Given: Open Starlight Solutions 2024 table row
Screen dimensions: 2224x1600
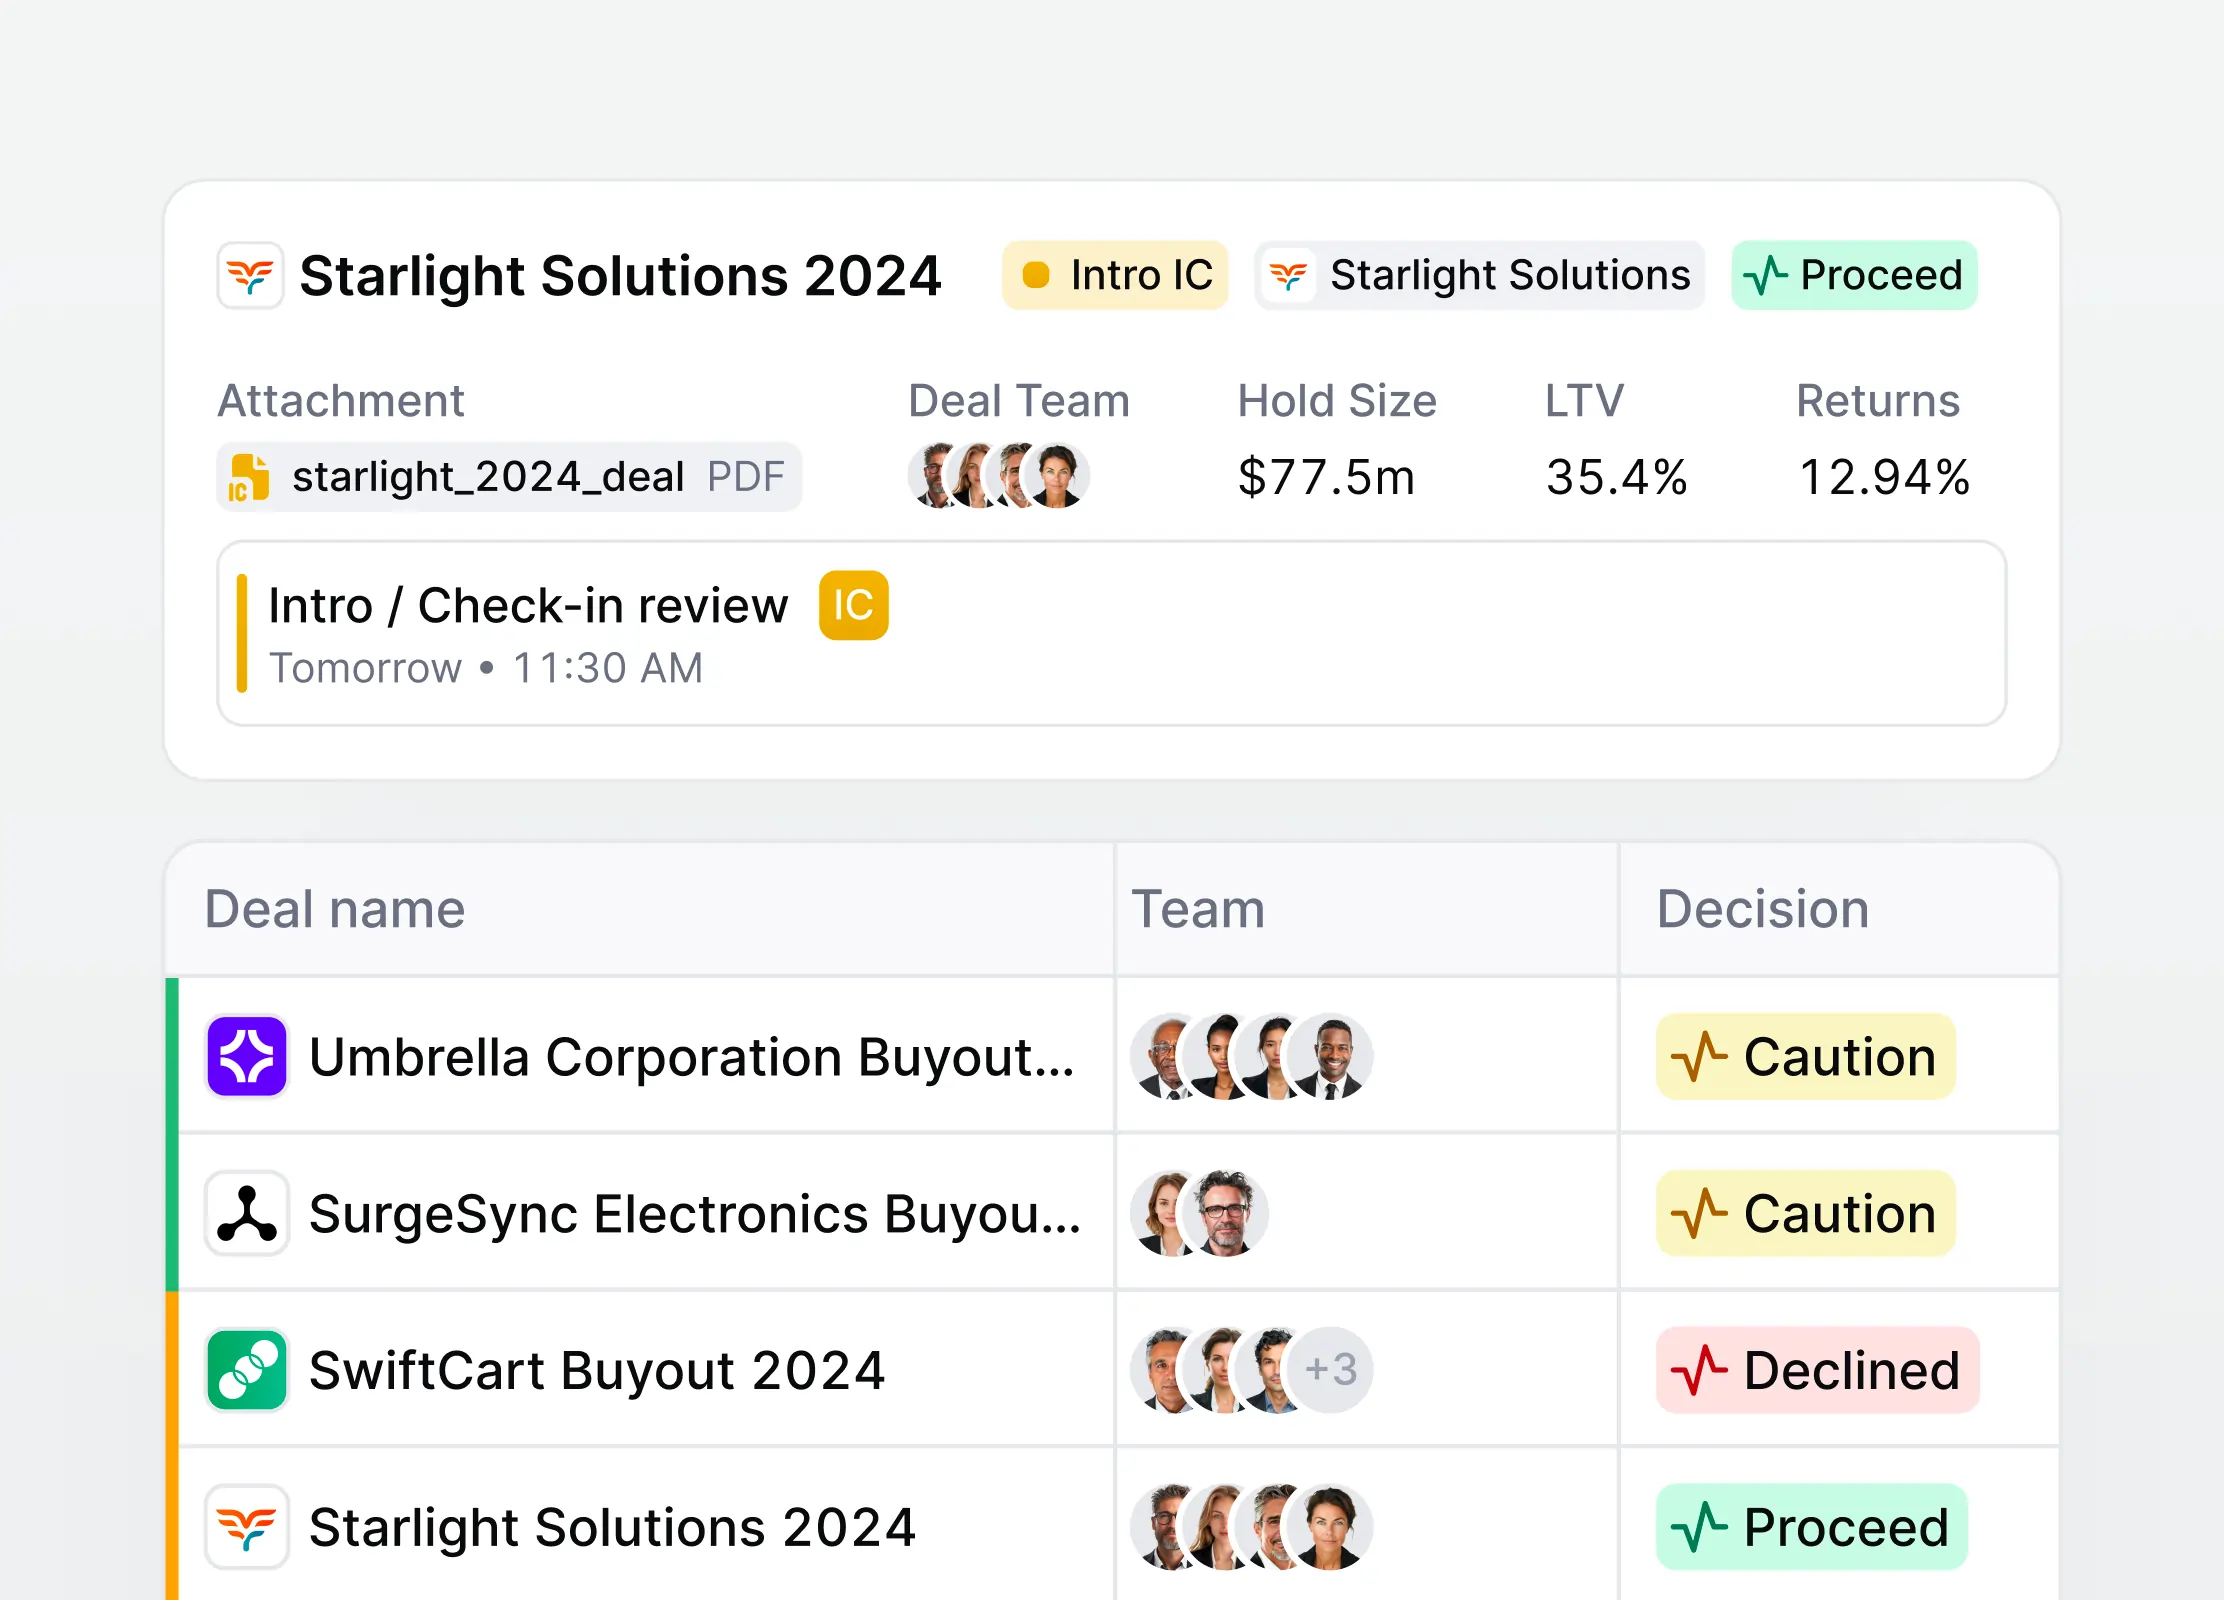Looking at the screenshot, I should click(x=1111, y=1525).
